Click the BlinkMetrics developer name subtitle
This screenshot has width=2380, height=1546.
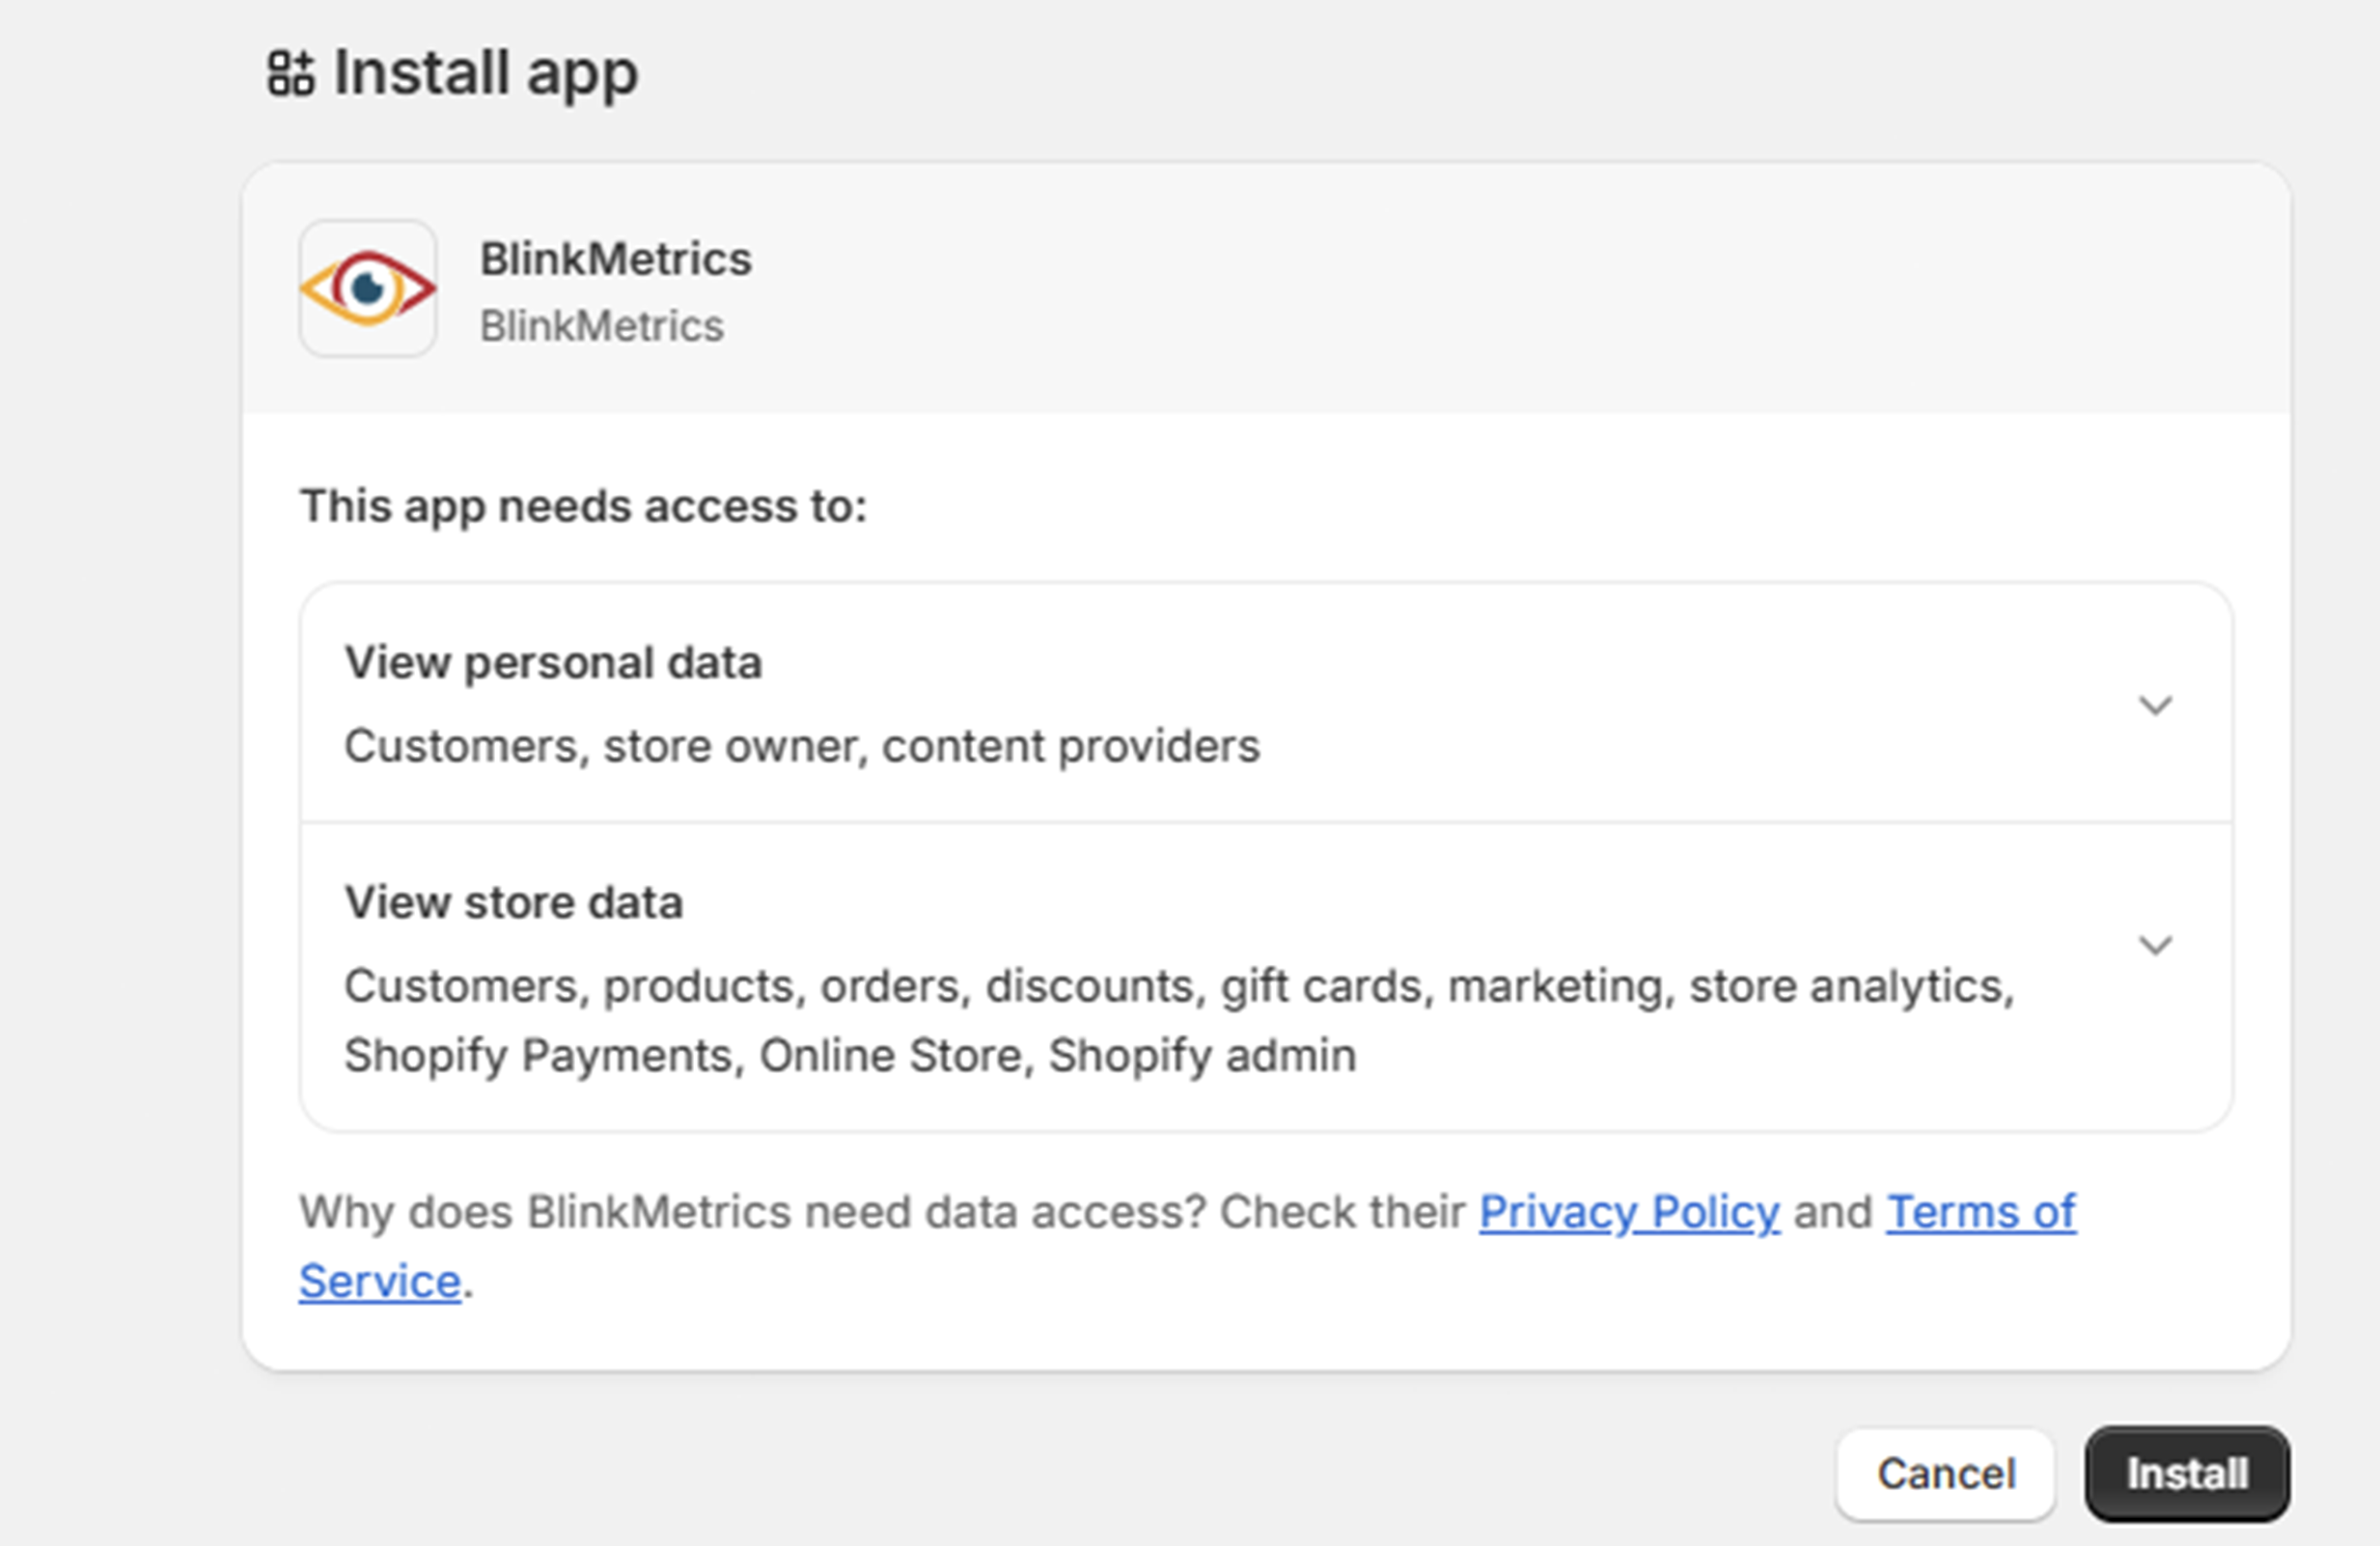601,326
